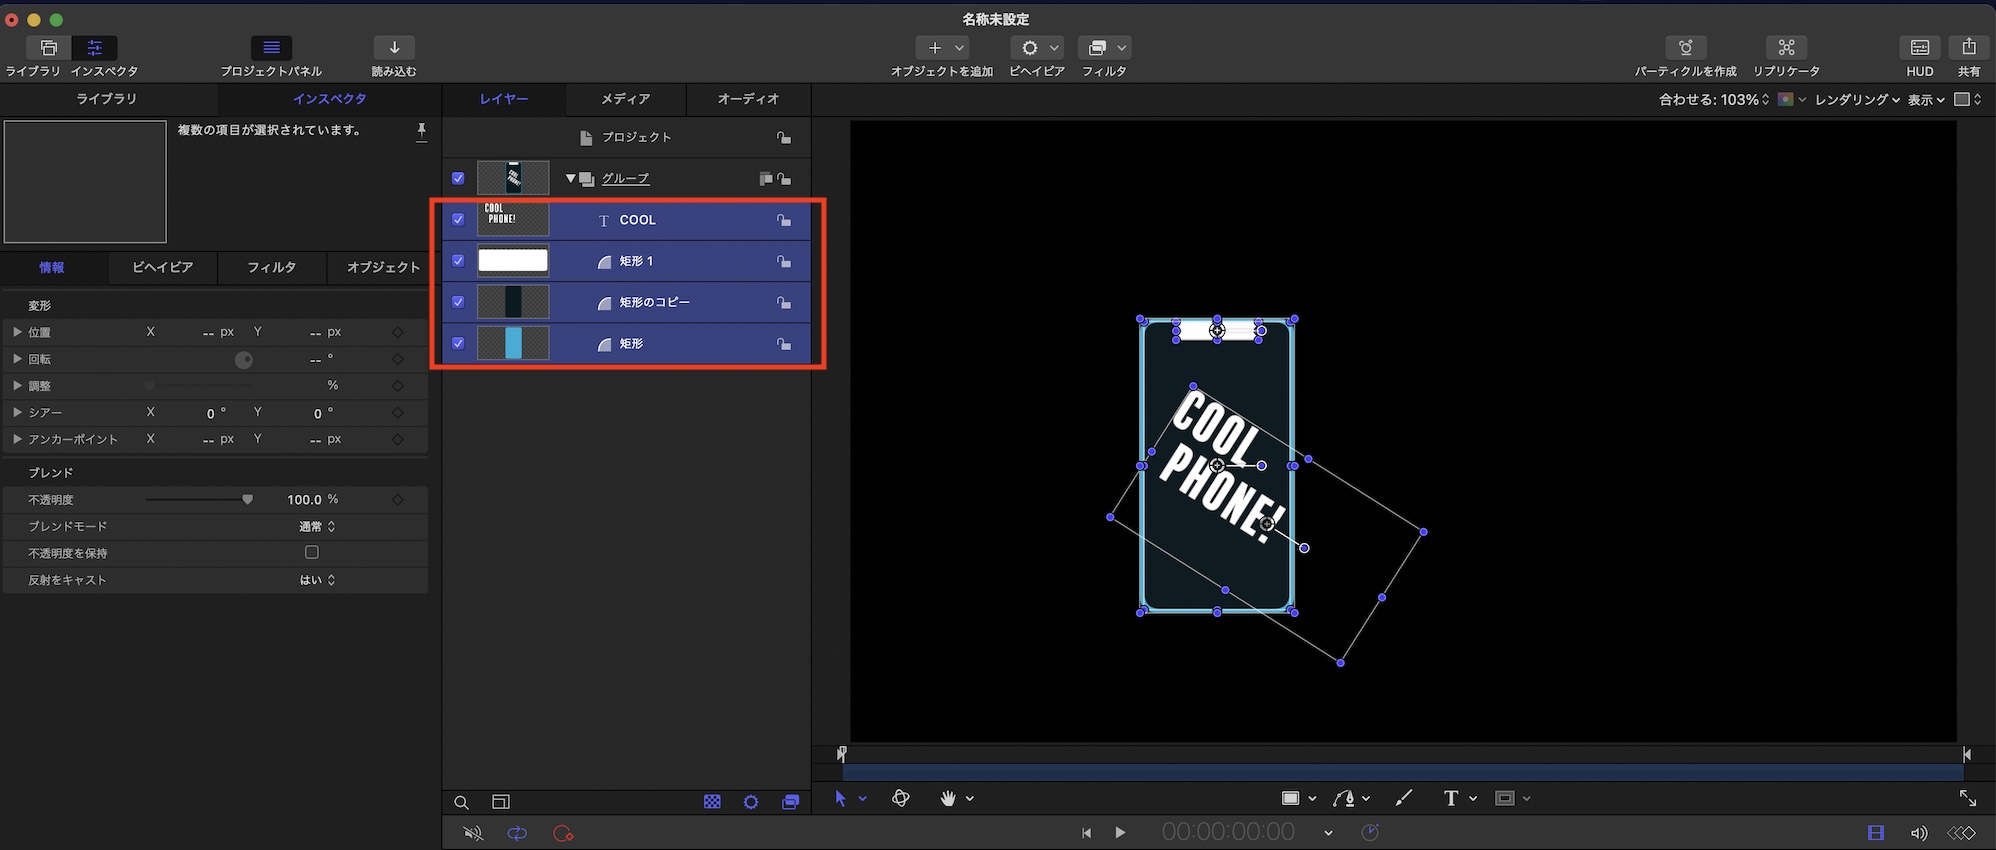Select the 矩形のコピー layer thumbnail
Viewport: 1996px width, 850px height.
[513, 302]
